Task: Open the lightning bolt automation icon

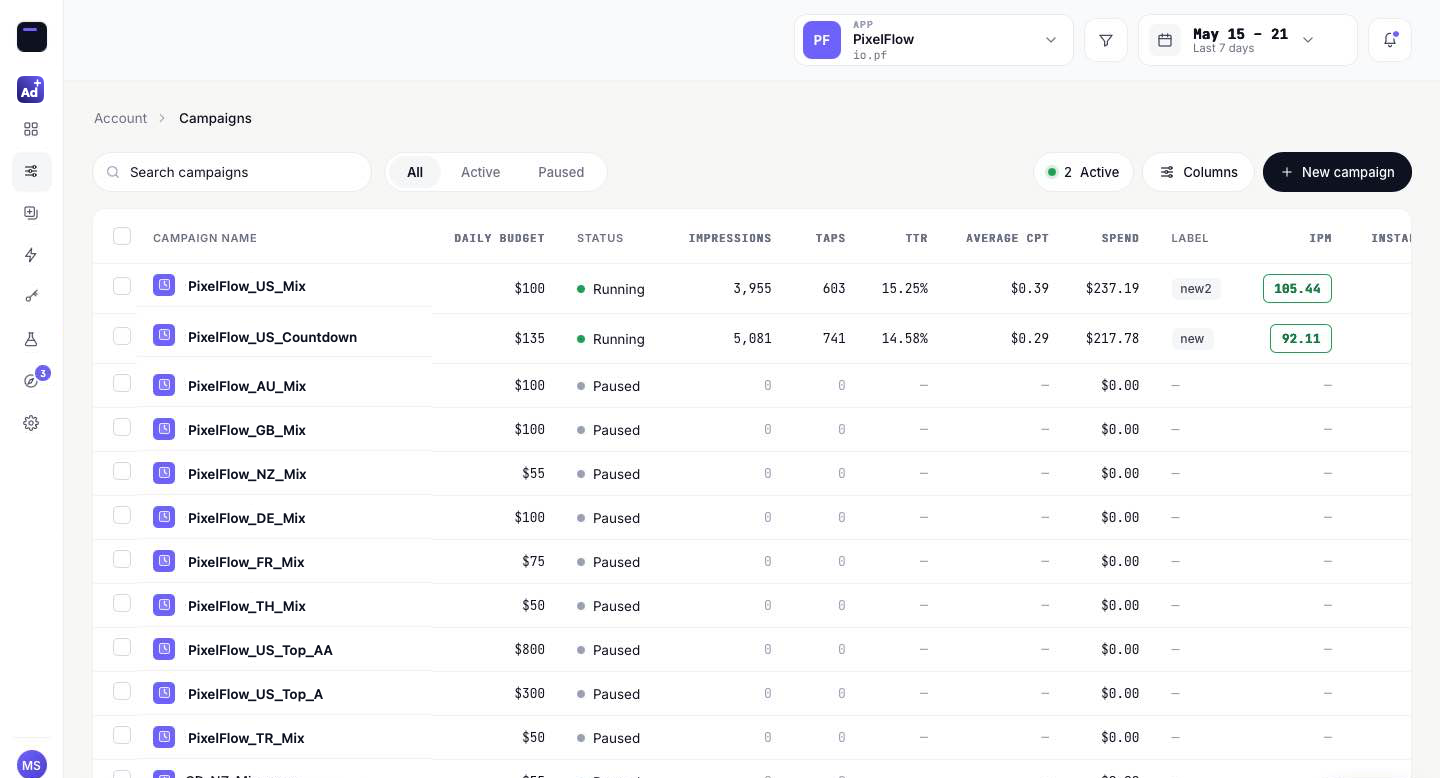Action: click(31, 255)
